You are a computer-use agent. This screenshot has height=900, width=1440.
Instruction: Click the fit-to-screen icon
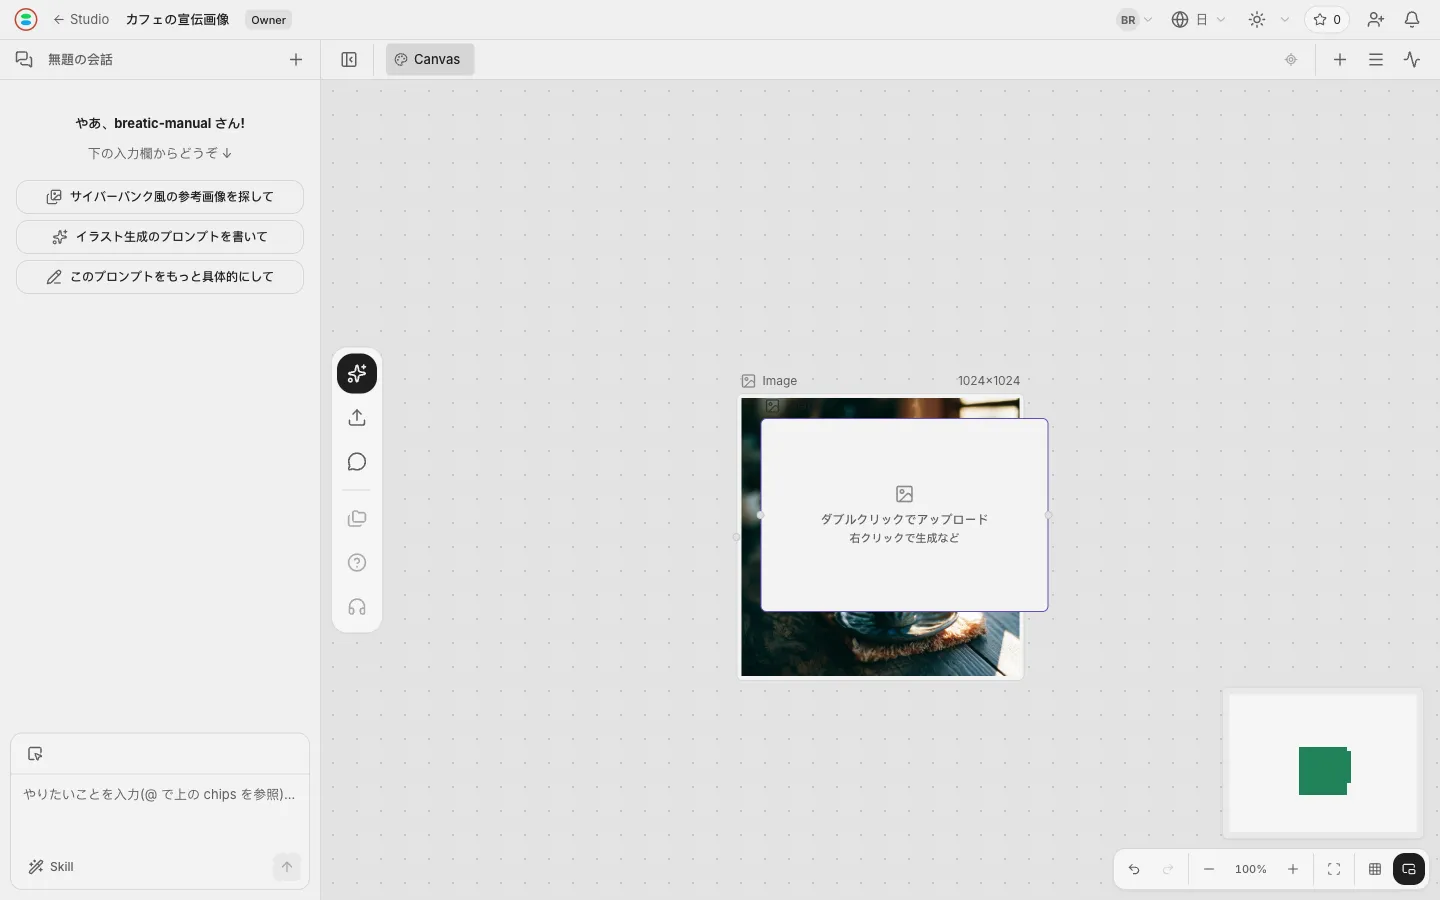click(1334, 869)
